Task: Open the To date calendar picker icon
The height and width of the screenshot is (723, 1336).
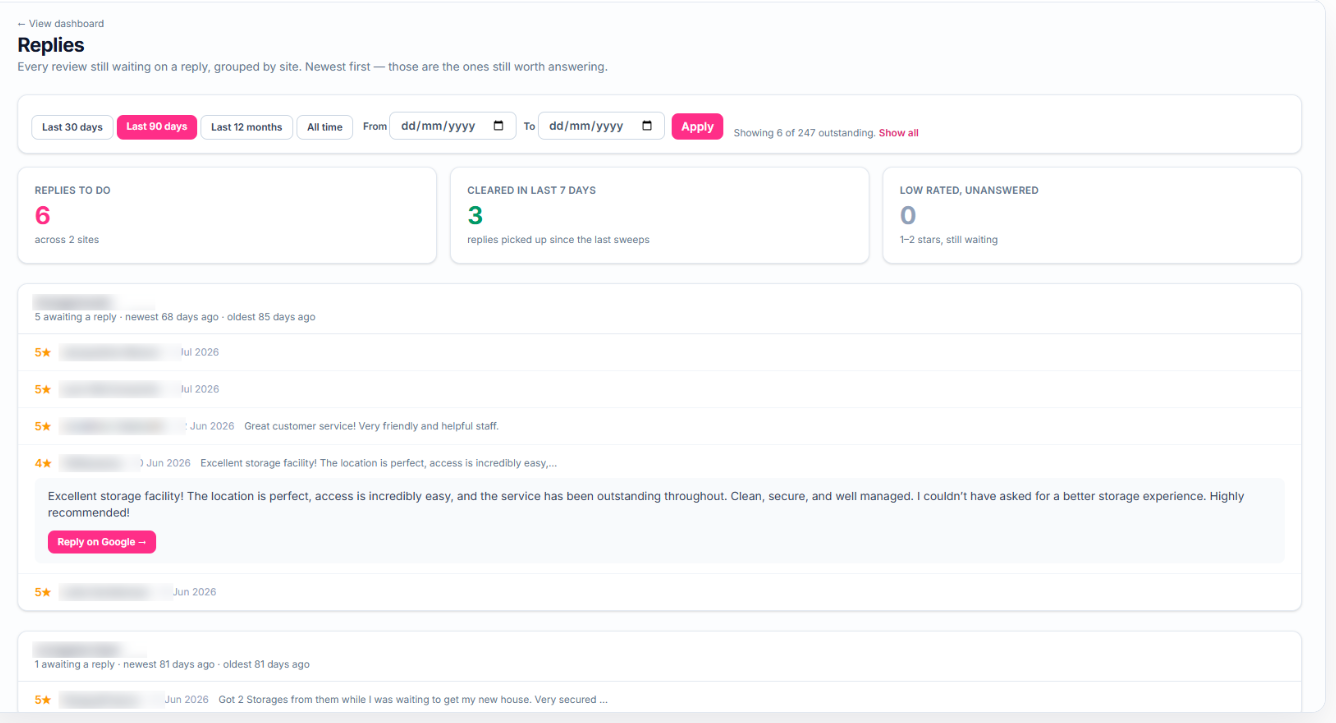Action: coord(647,126)
